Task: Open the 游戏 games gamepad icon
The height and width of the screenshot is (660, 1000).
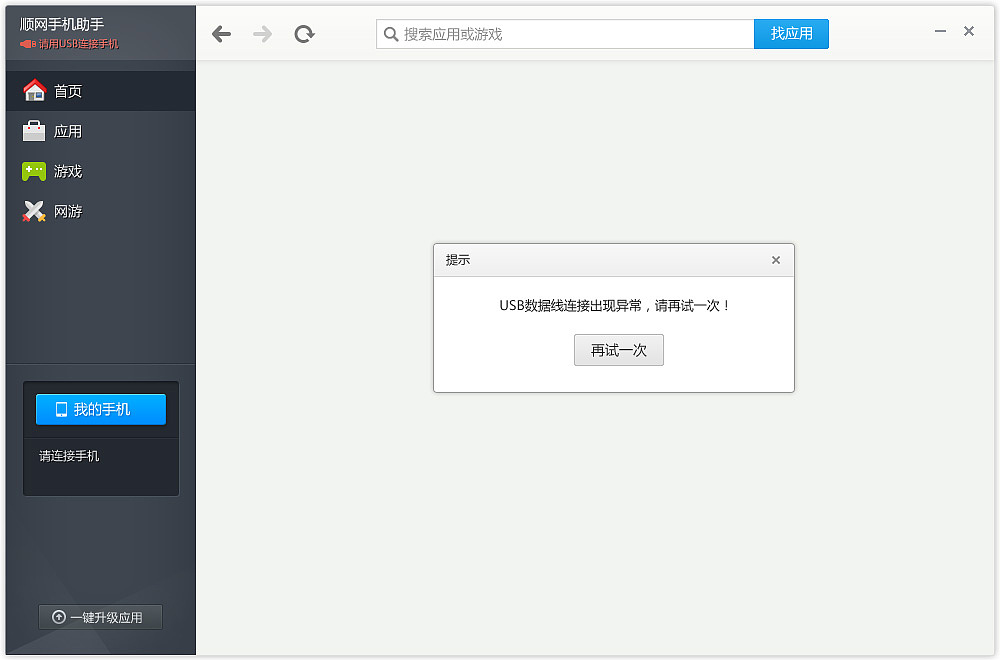Action: point(34,170)
